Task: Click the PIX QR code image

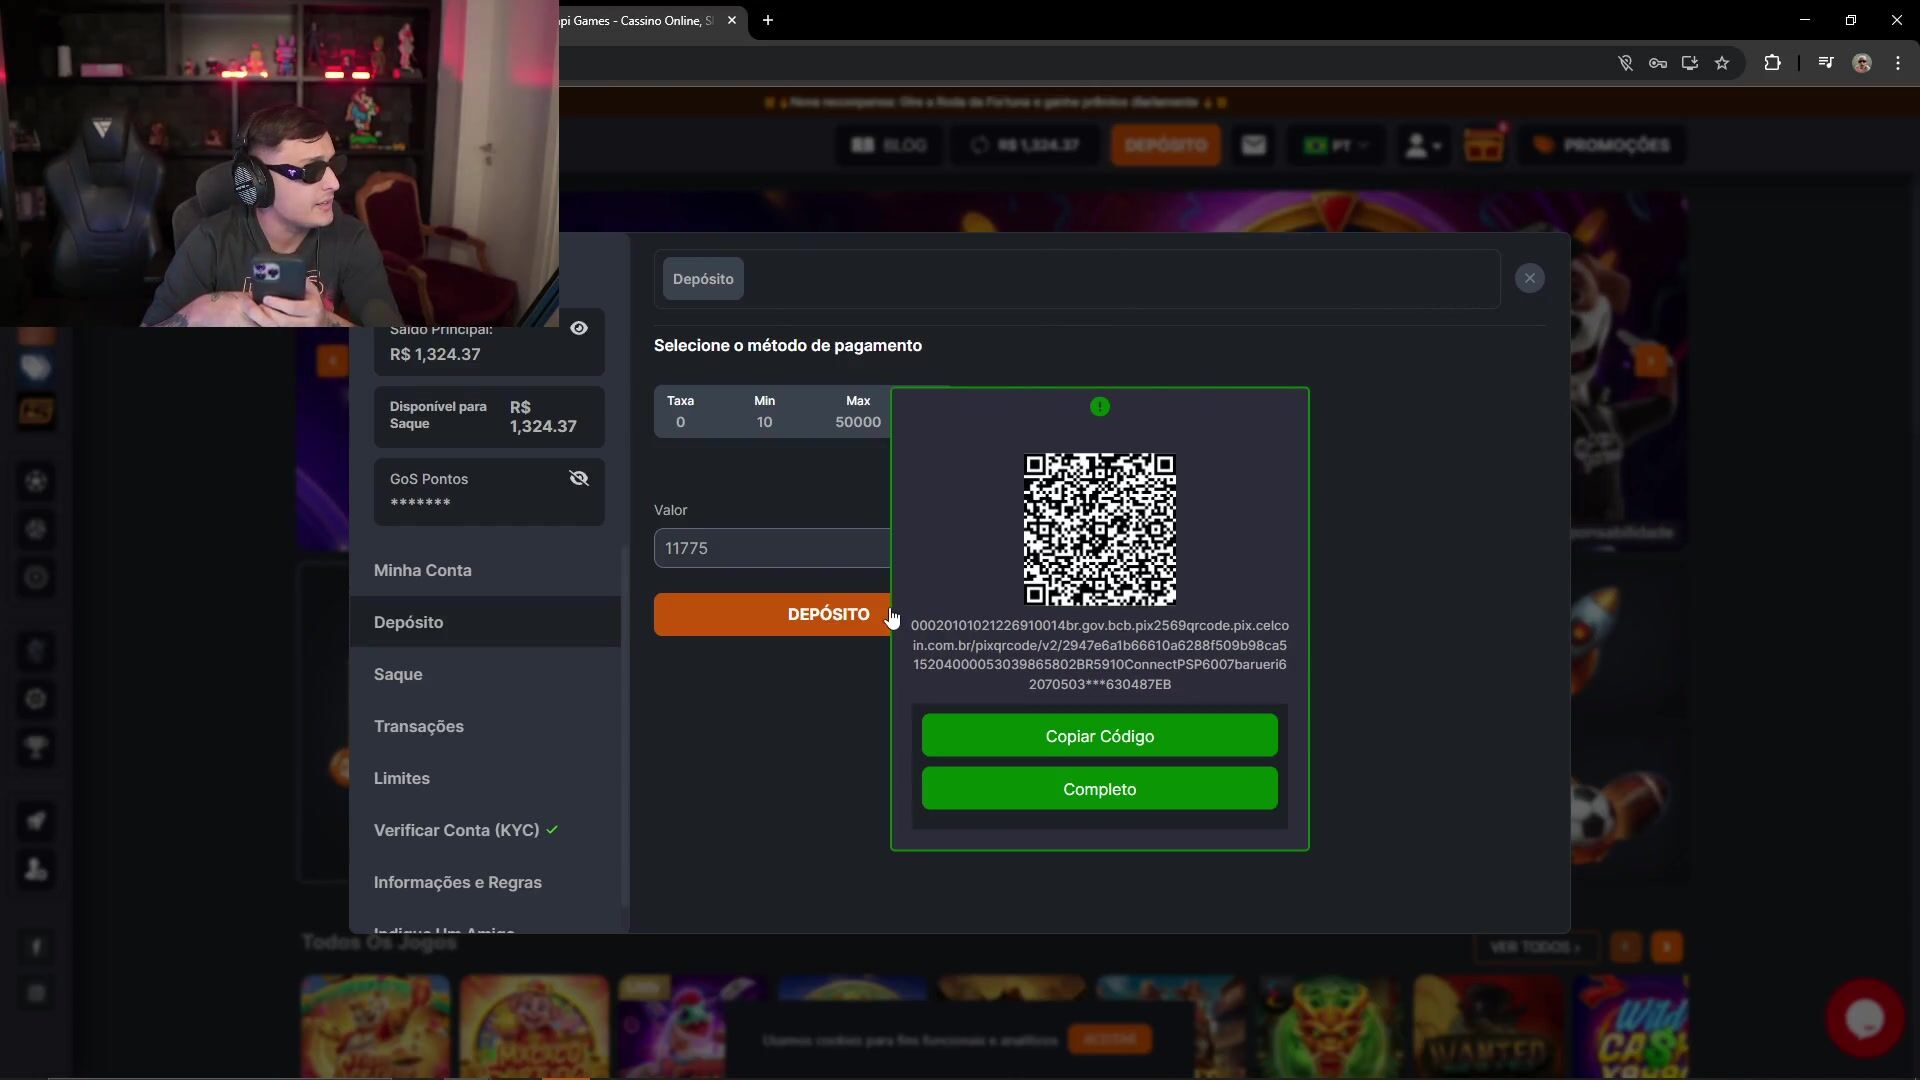Action: (1099, 529)
